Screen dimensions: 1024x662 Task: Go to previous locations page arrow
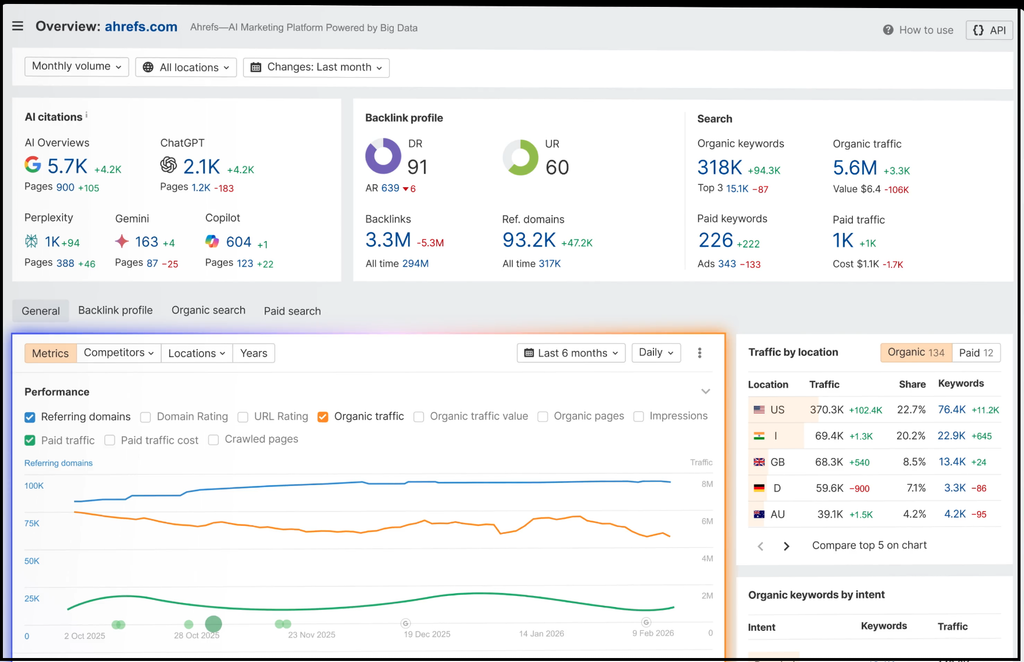(x=761, y=546)
